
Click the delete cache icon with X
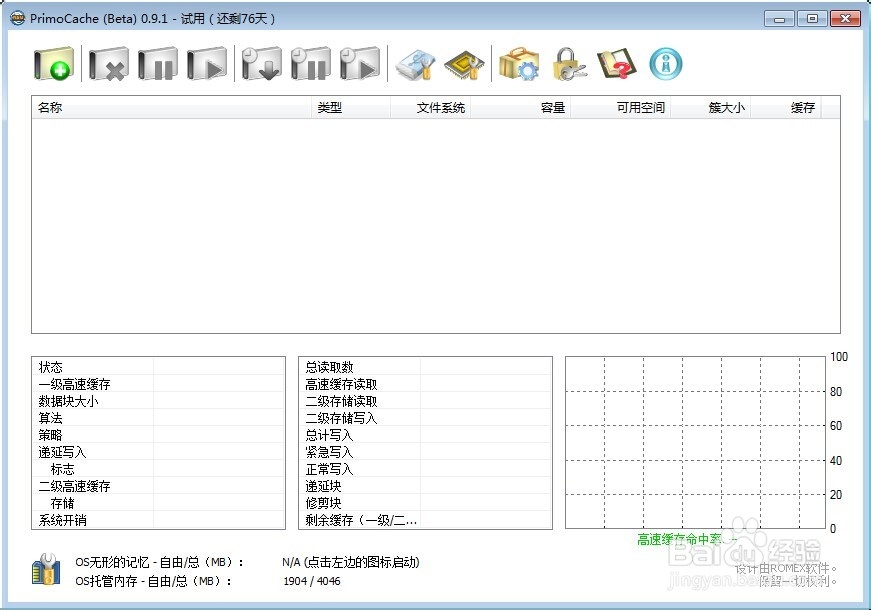point(108,64)
